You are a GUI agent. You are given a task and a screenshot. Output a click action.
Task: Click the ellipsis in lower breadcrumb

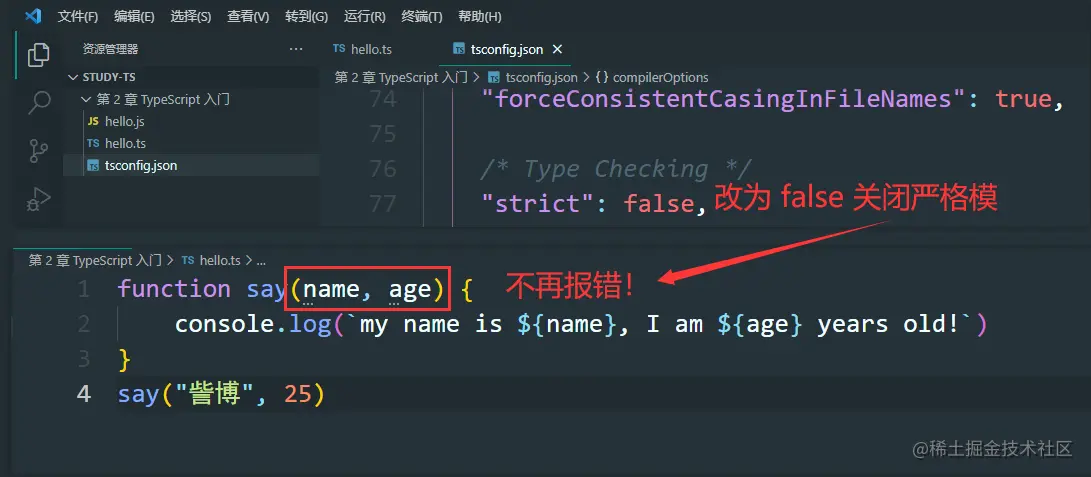point(261,261)
